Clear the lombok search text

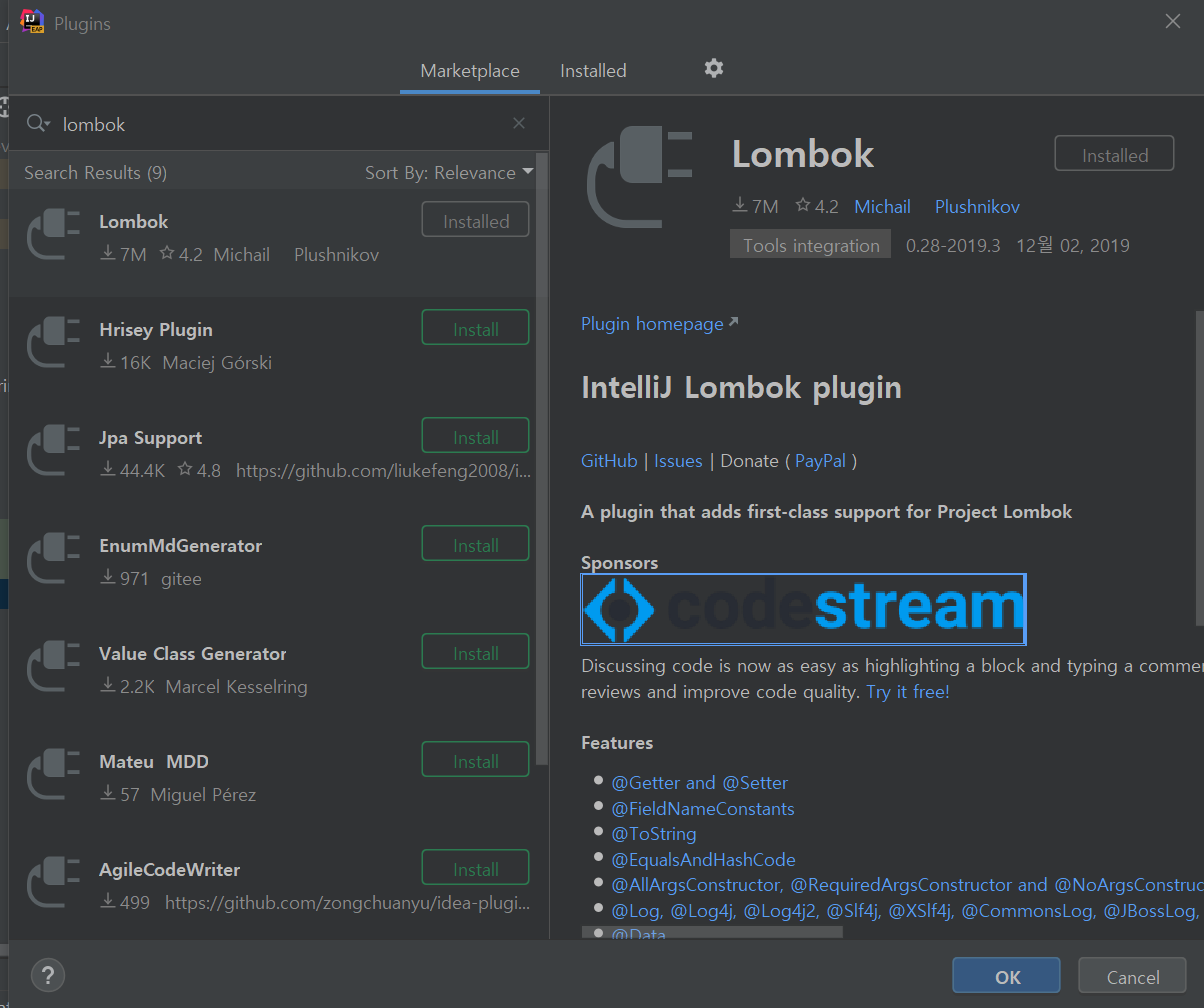519,123
